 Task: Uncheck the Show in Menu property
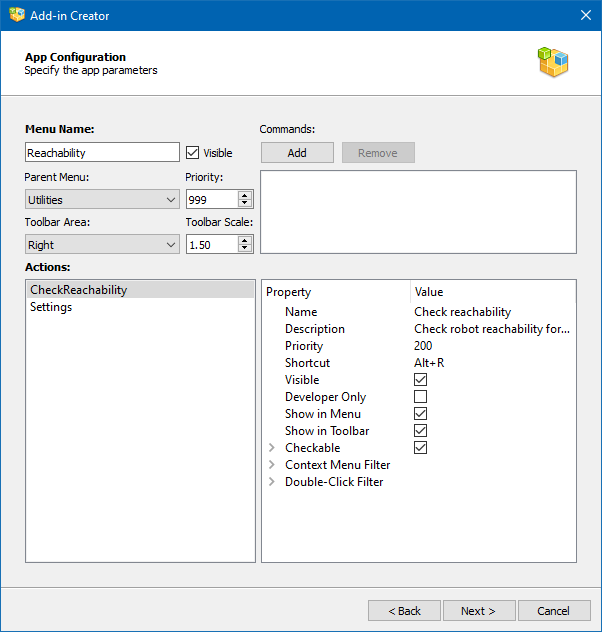[x=421, y=414]
